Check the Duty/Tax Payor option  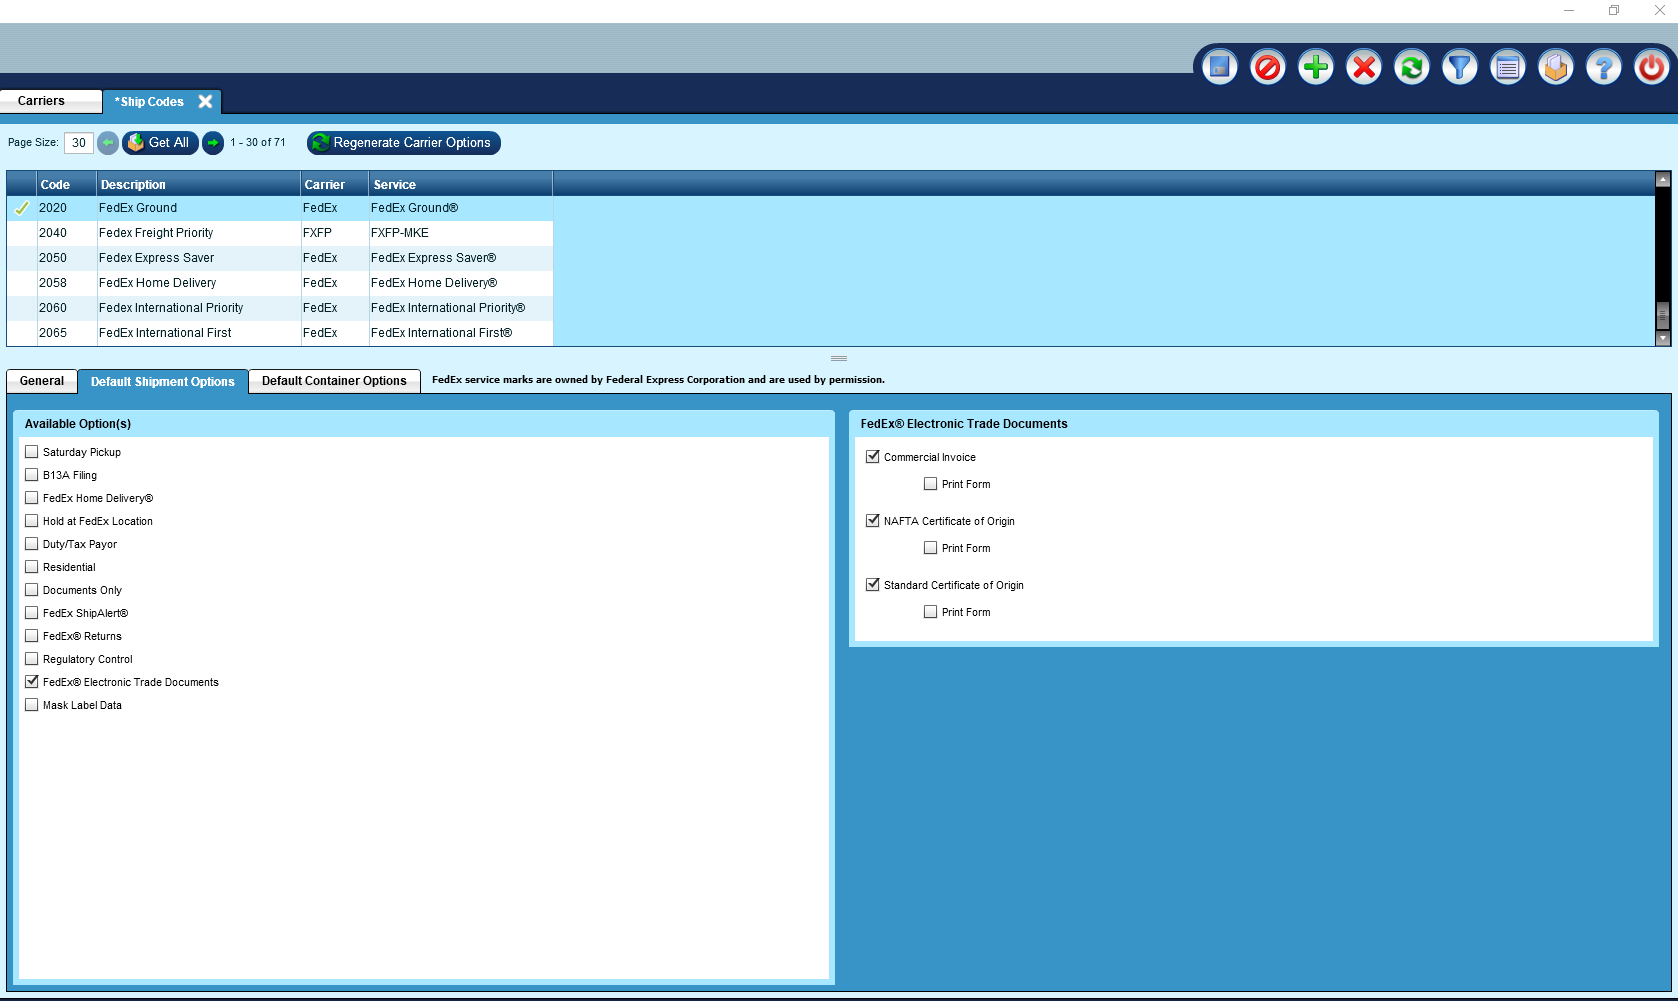coord(32,544)
